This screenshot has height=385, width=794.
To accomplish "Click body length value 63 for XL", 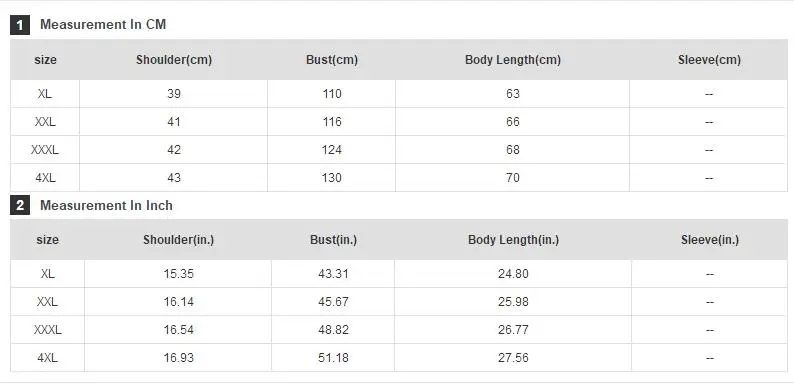I will tap(512, 94).
